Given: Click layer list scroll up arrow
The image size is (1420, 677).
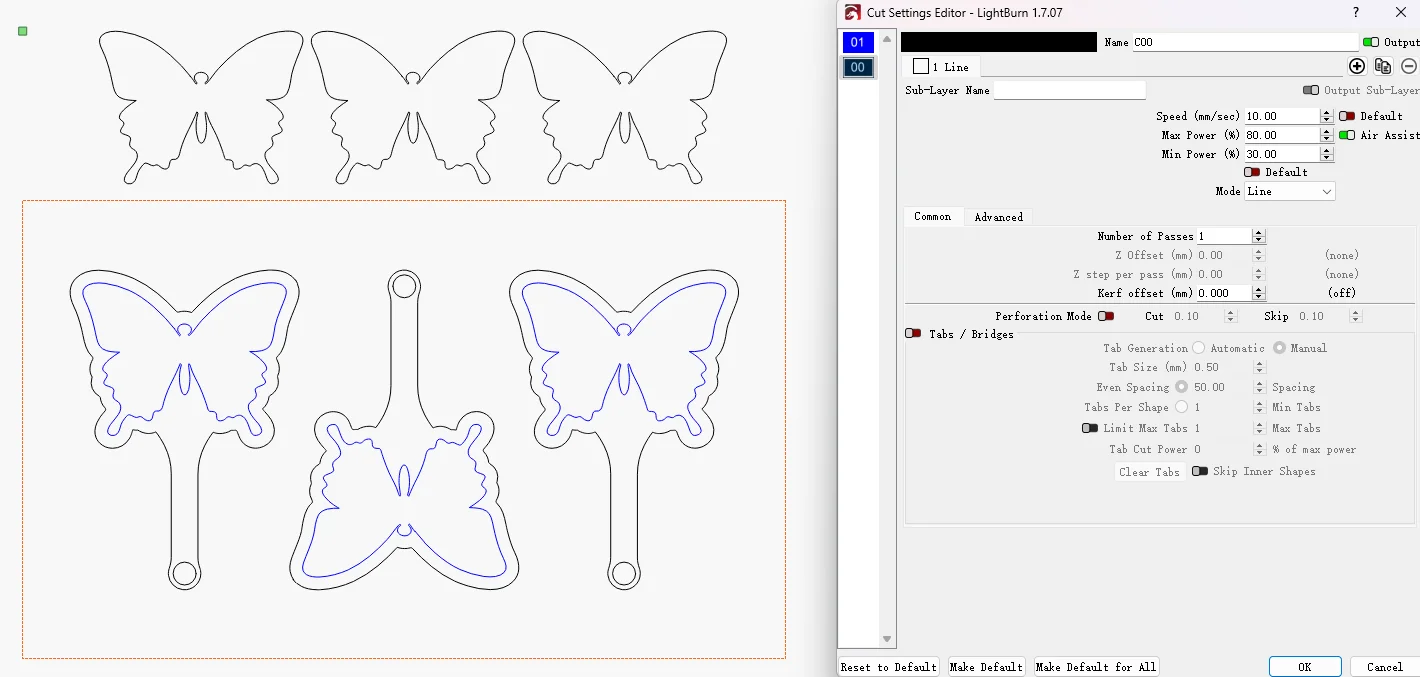Looking at the screenshot, I should [887, 39].
